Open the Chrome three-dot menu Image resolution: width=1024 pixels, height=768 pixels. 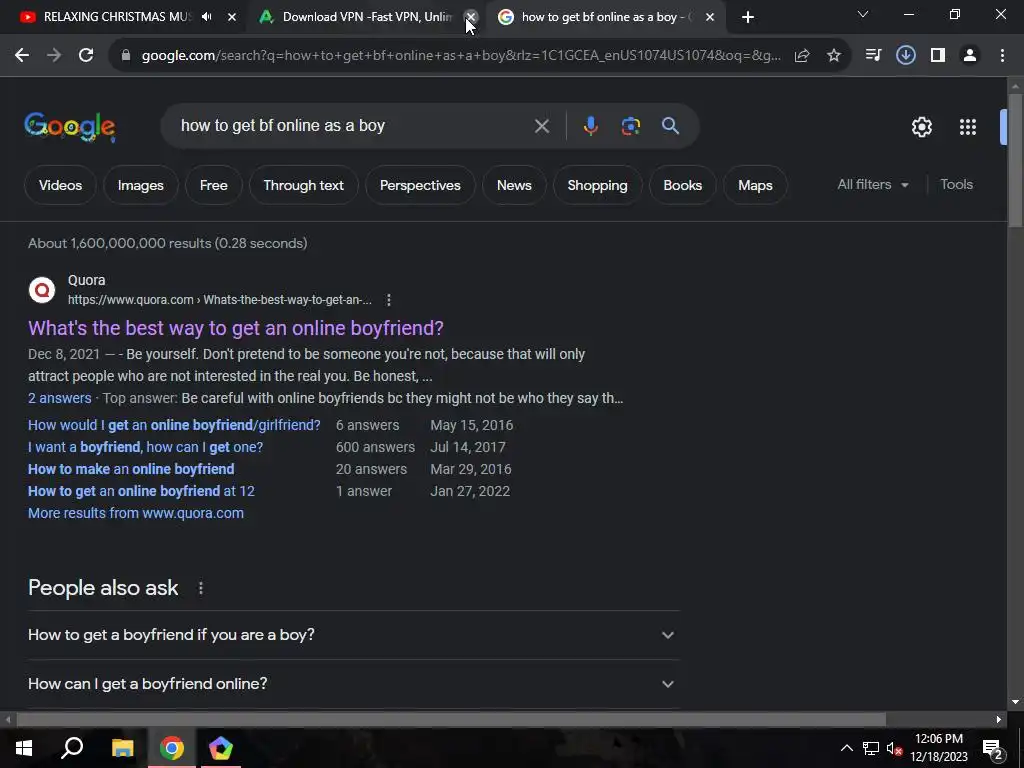1002,56
